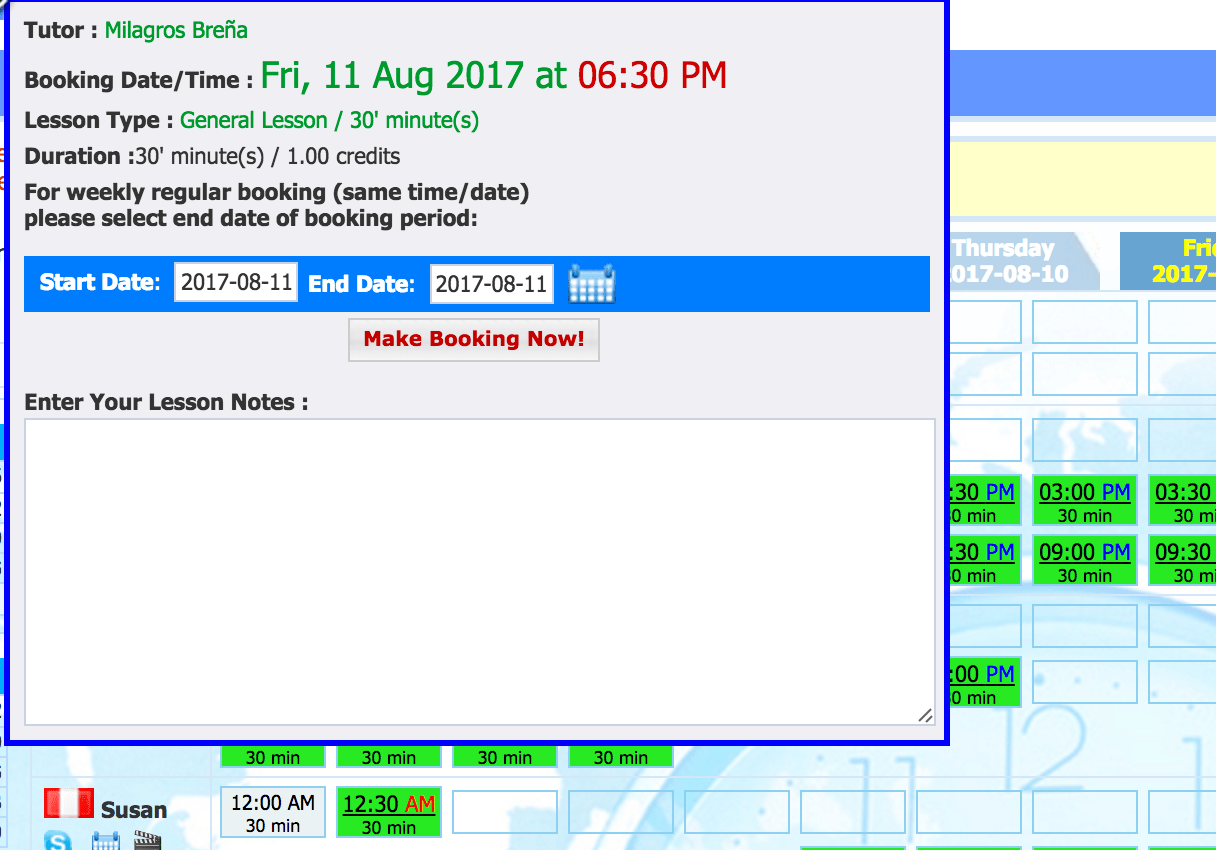Click the Susan tutor name
The height and width of the screenshot is (850, 1216).
point(134,810)
